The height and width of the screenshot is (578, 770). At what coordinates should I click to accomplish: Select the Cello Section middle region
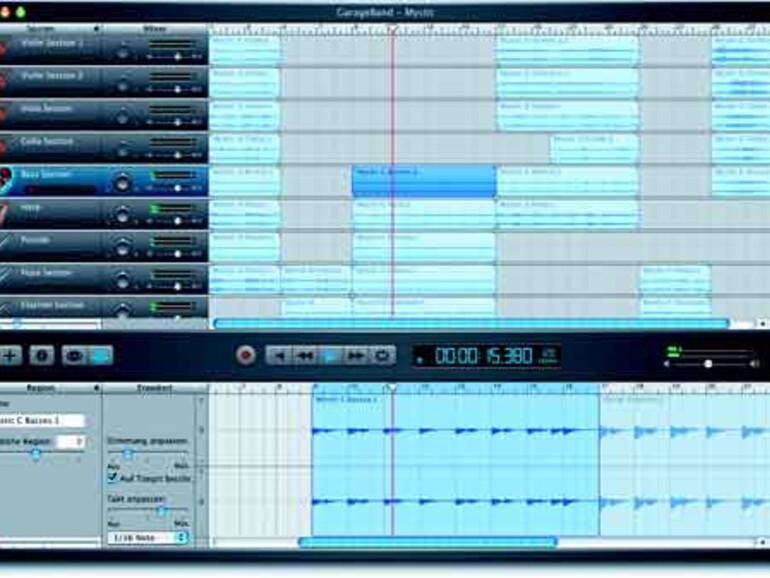click(x=594, y=148)
